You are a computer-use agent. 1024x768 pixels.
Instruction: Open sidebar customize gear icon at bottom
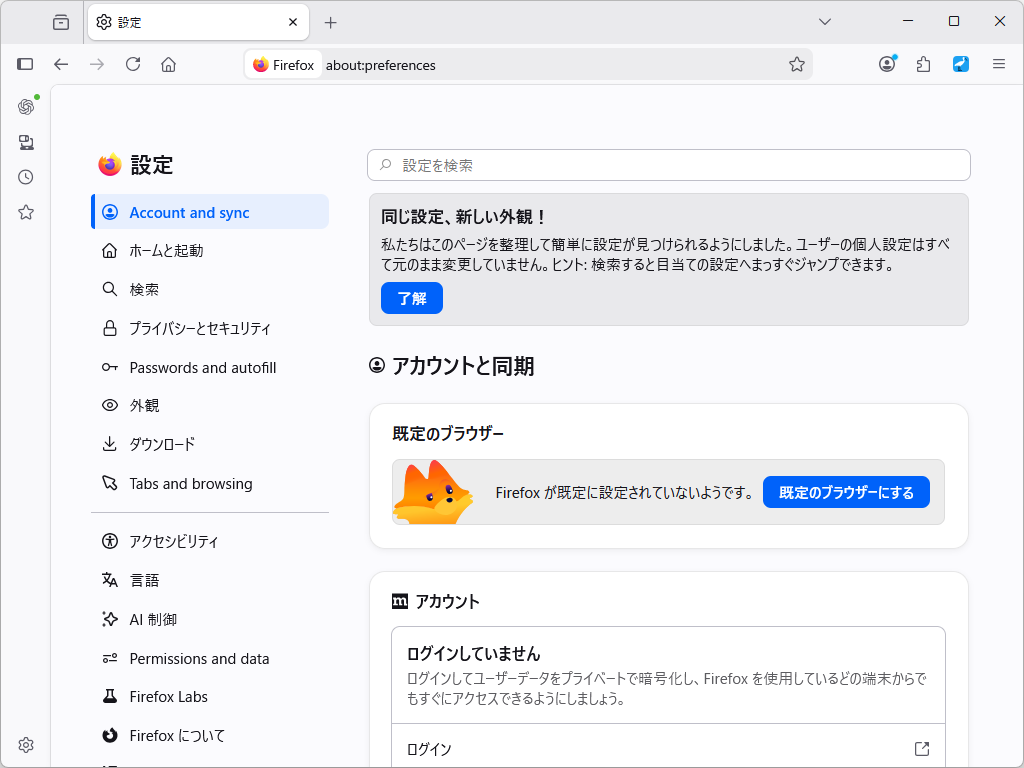[x=26, y=745]
